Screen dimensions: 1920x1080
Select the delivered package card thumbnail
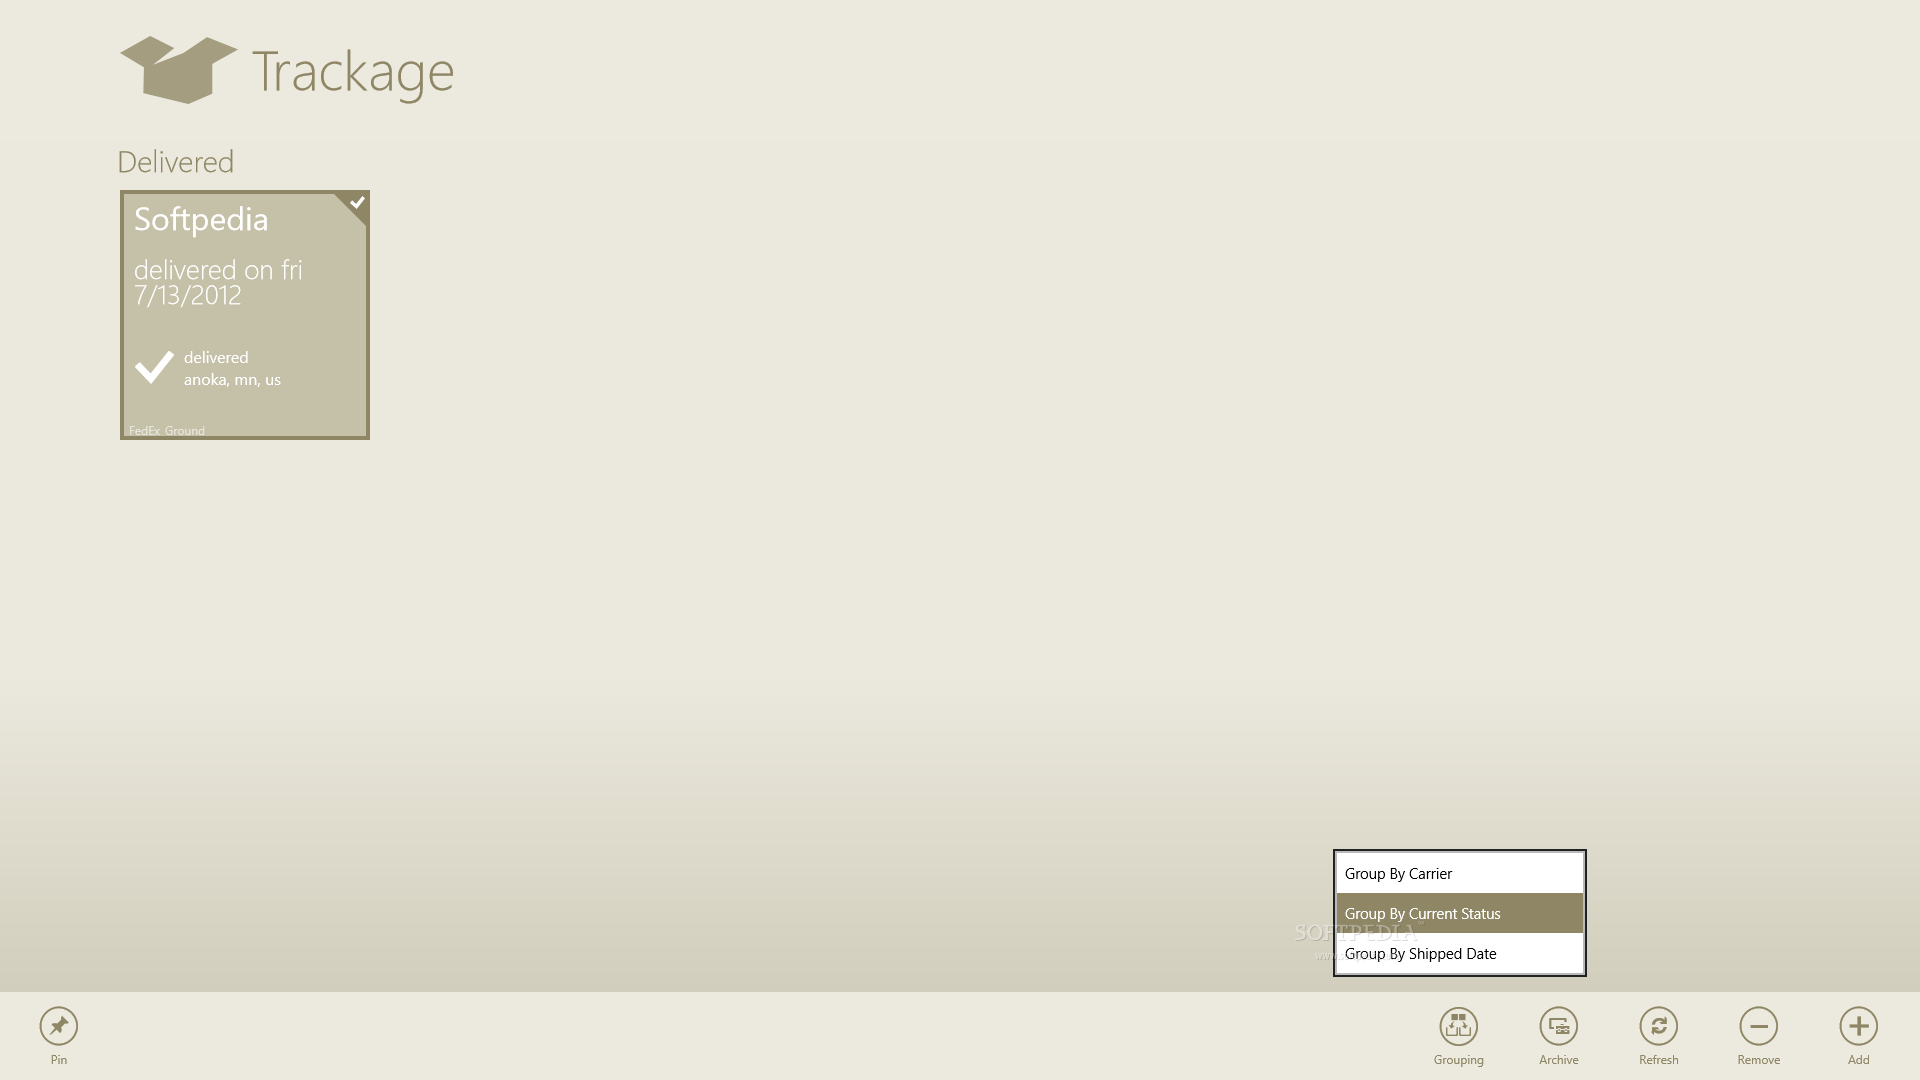coord(245,313)
